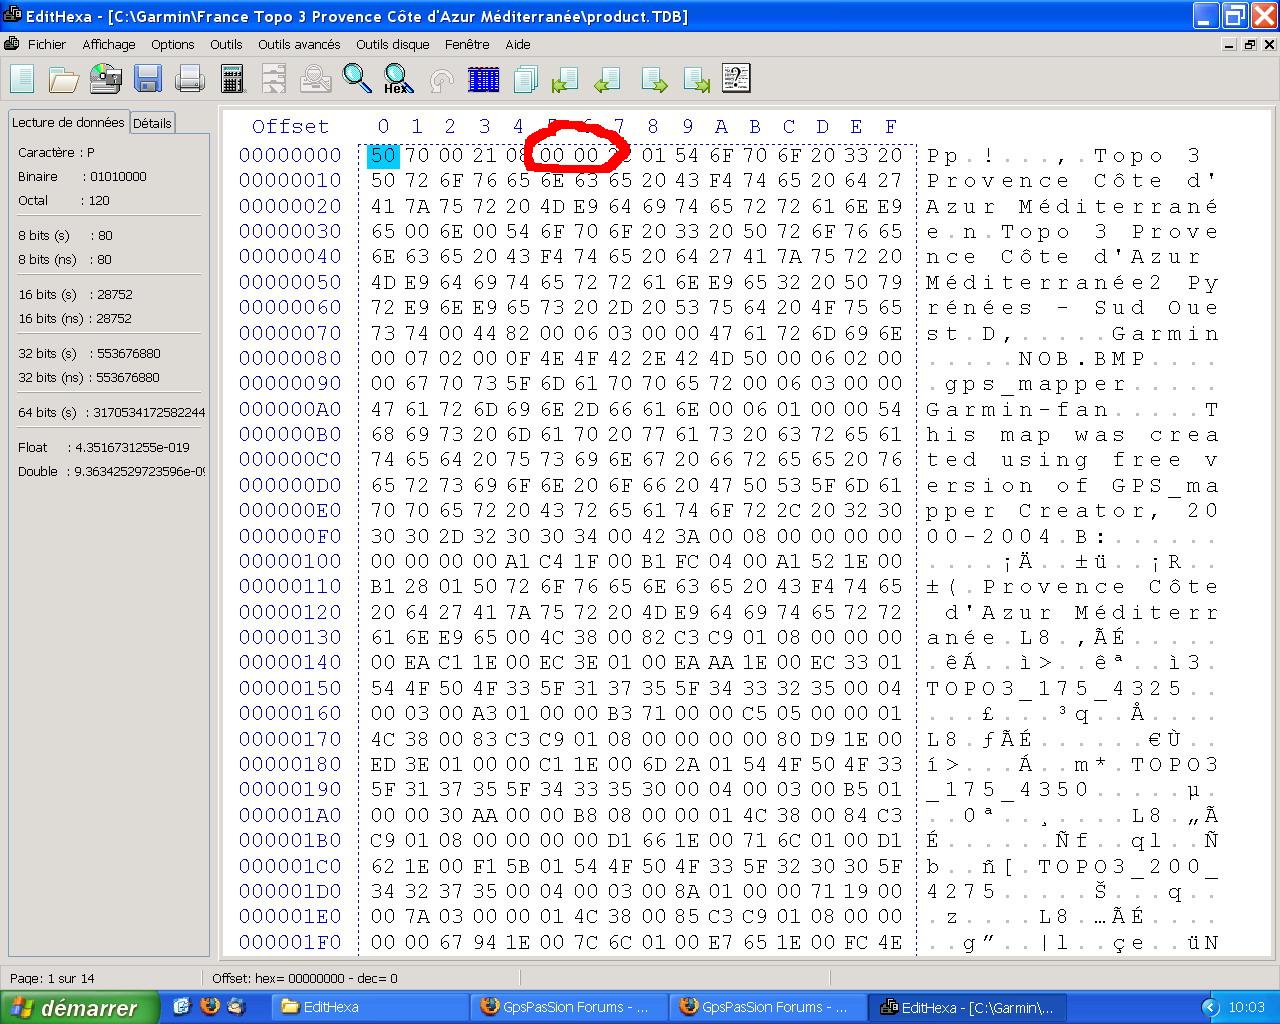
Task: Click the démarrer Start button
Action: pyautogui.click(x=79, y=1008)
